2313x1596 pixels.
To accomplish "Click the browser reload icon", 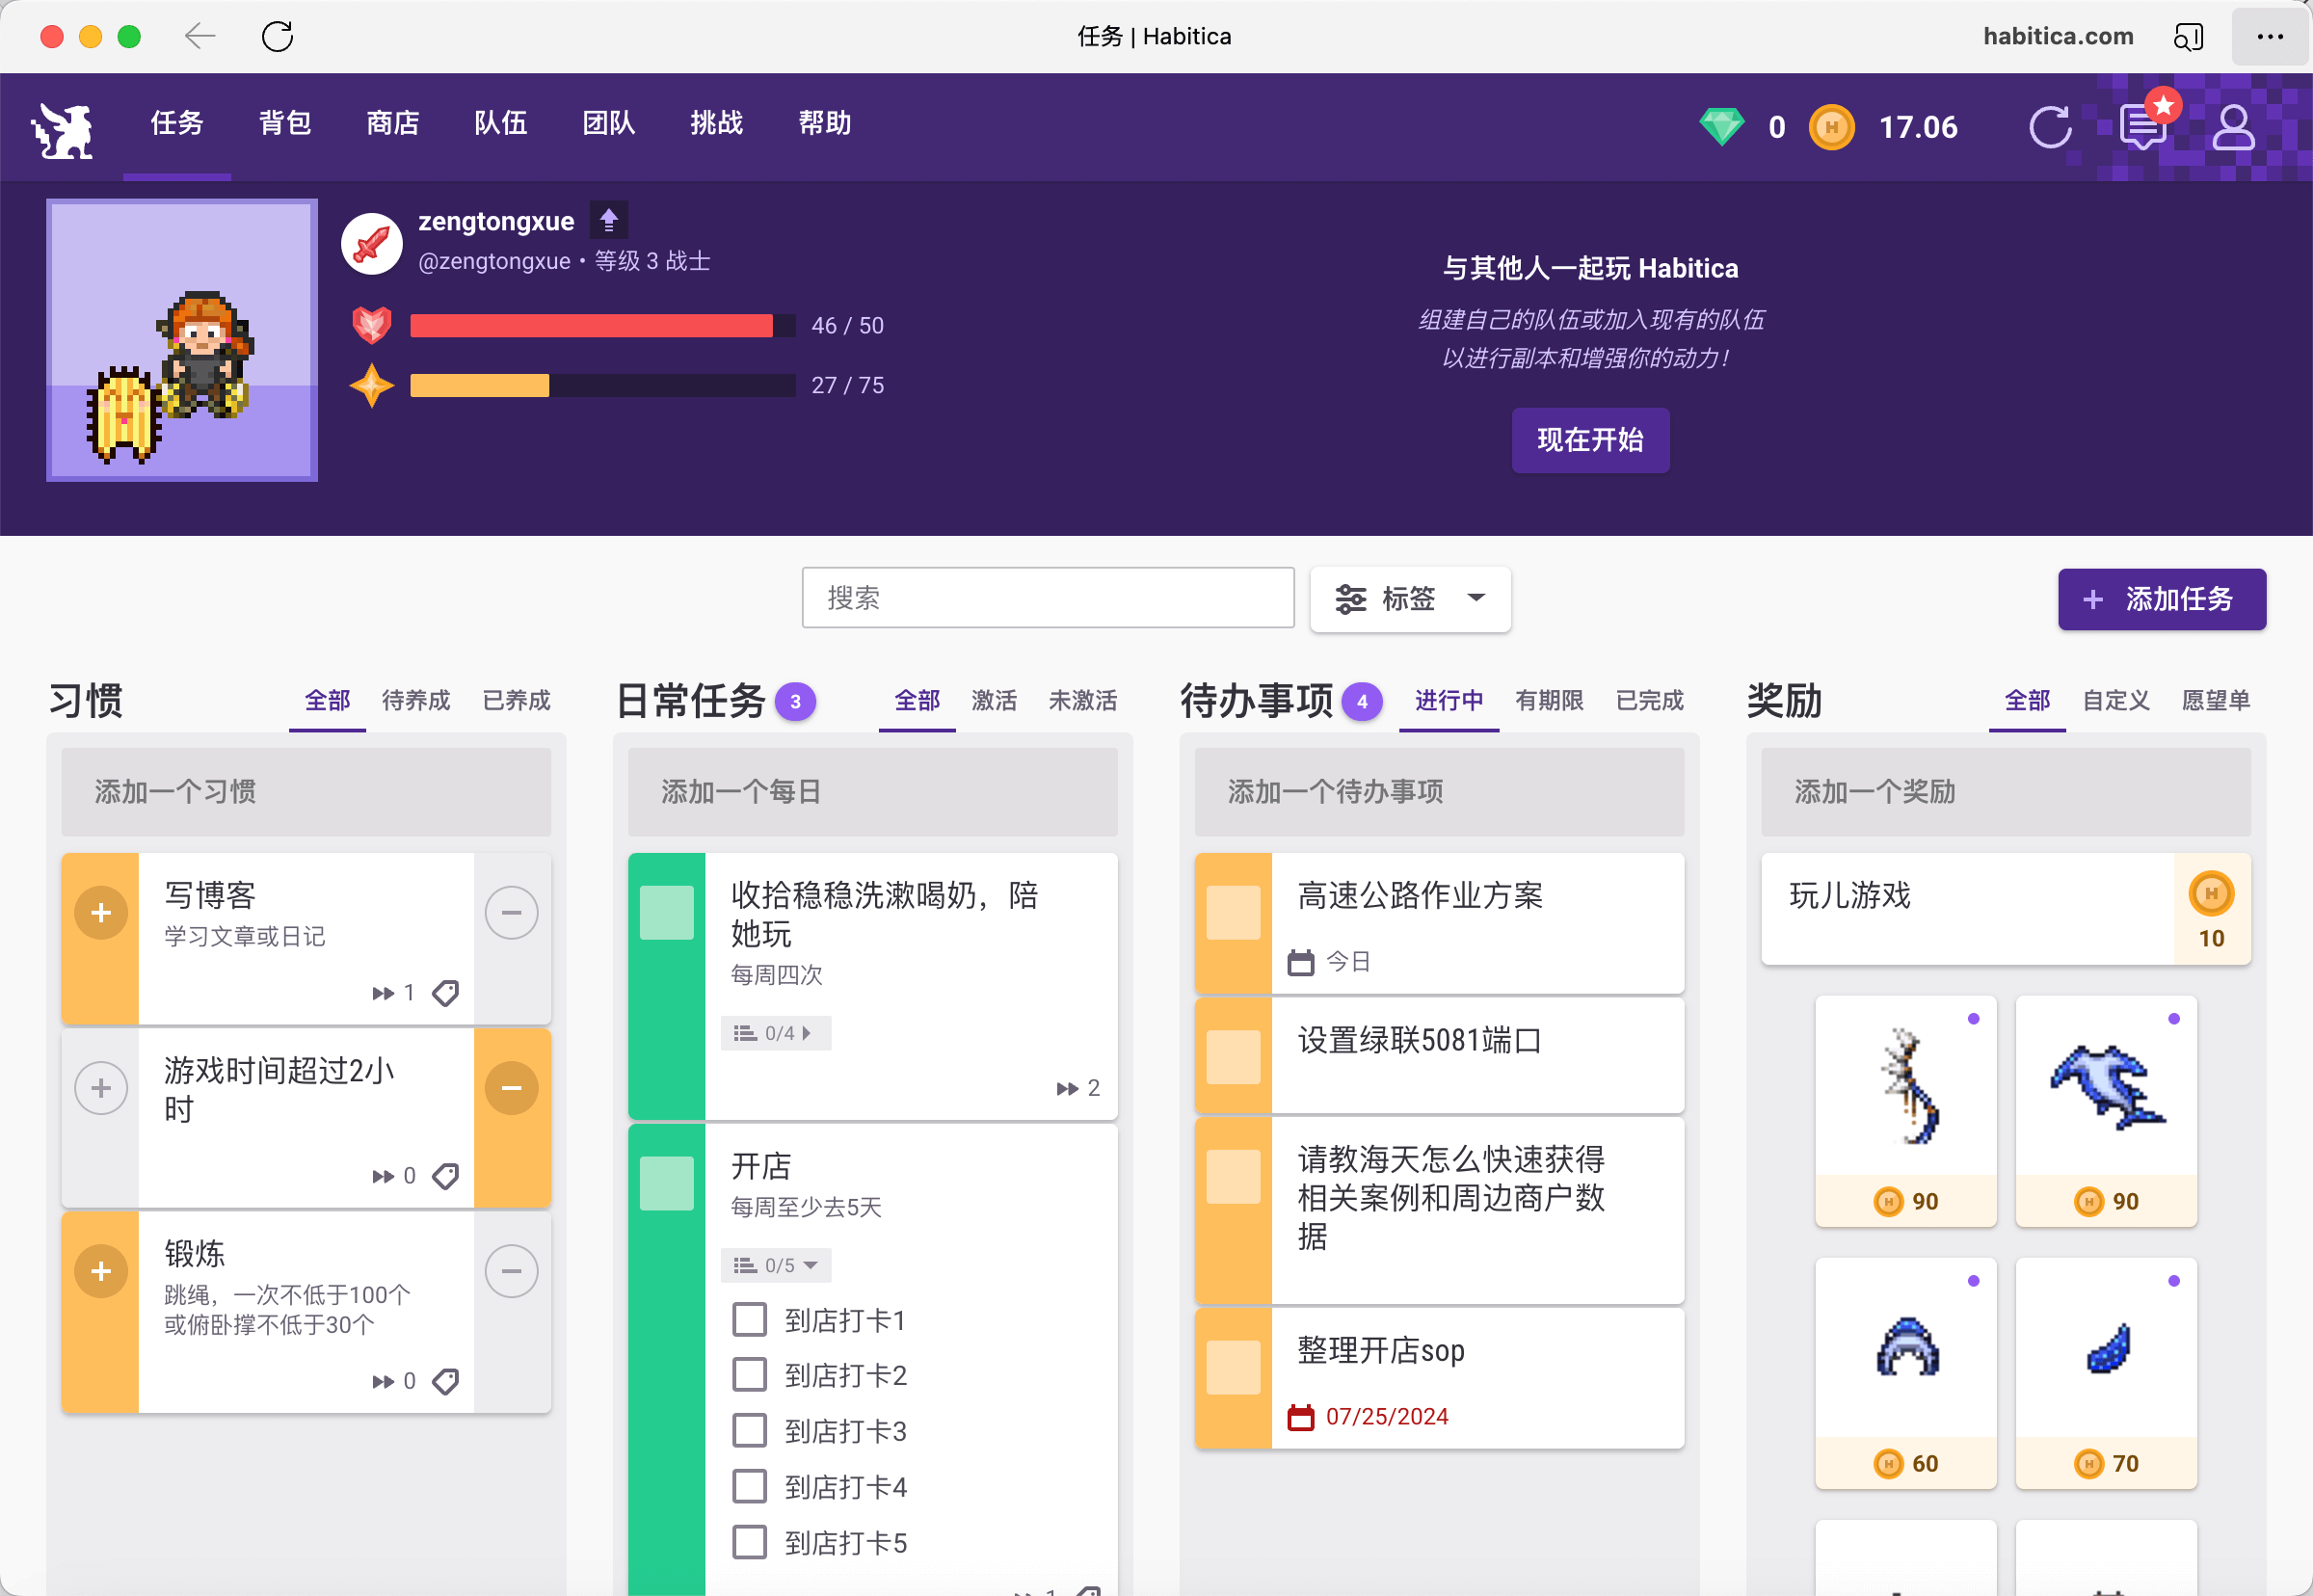I will [x=277, y=37].
